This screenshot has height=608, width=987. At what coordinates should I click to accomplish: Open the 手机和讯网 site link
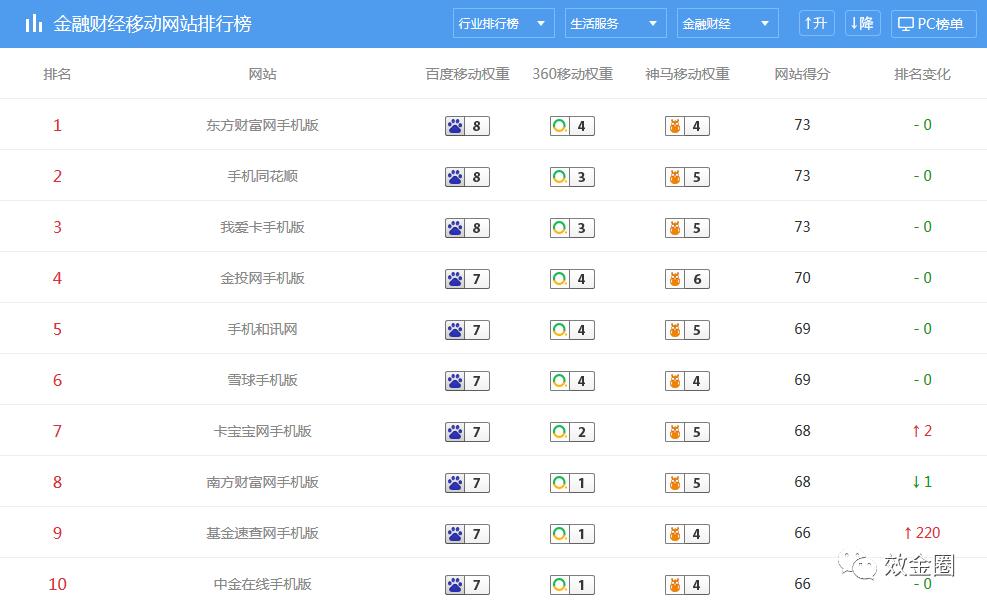[262, 329]
